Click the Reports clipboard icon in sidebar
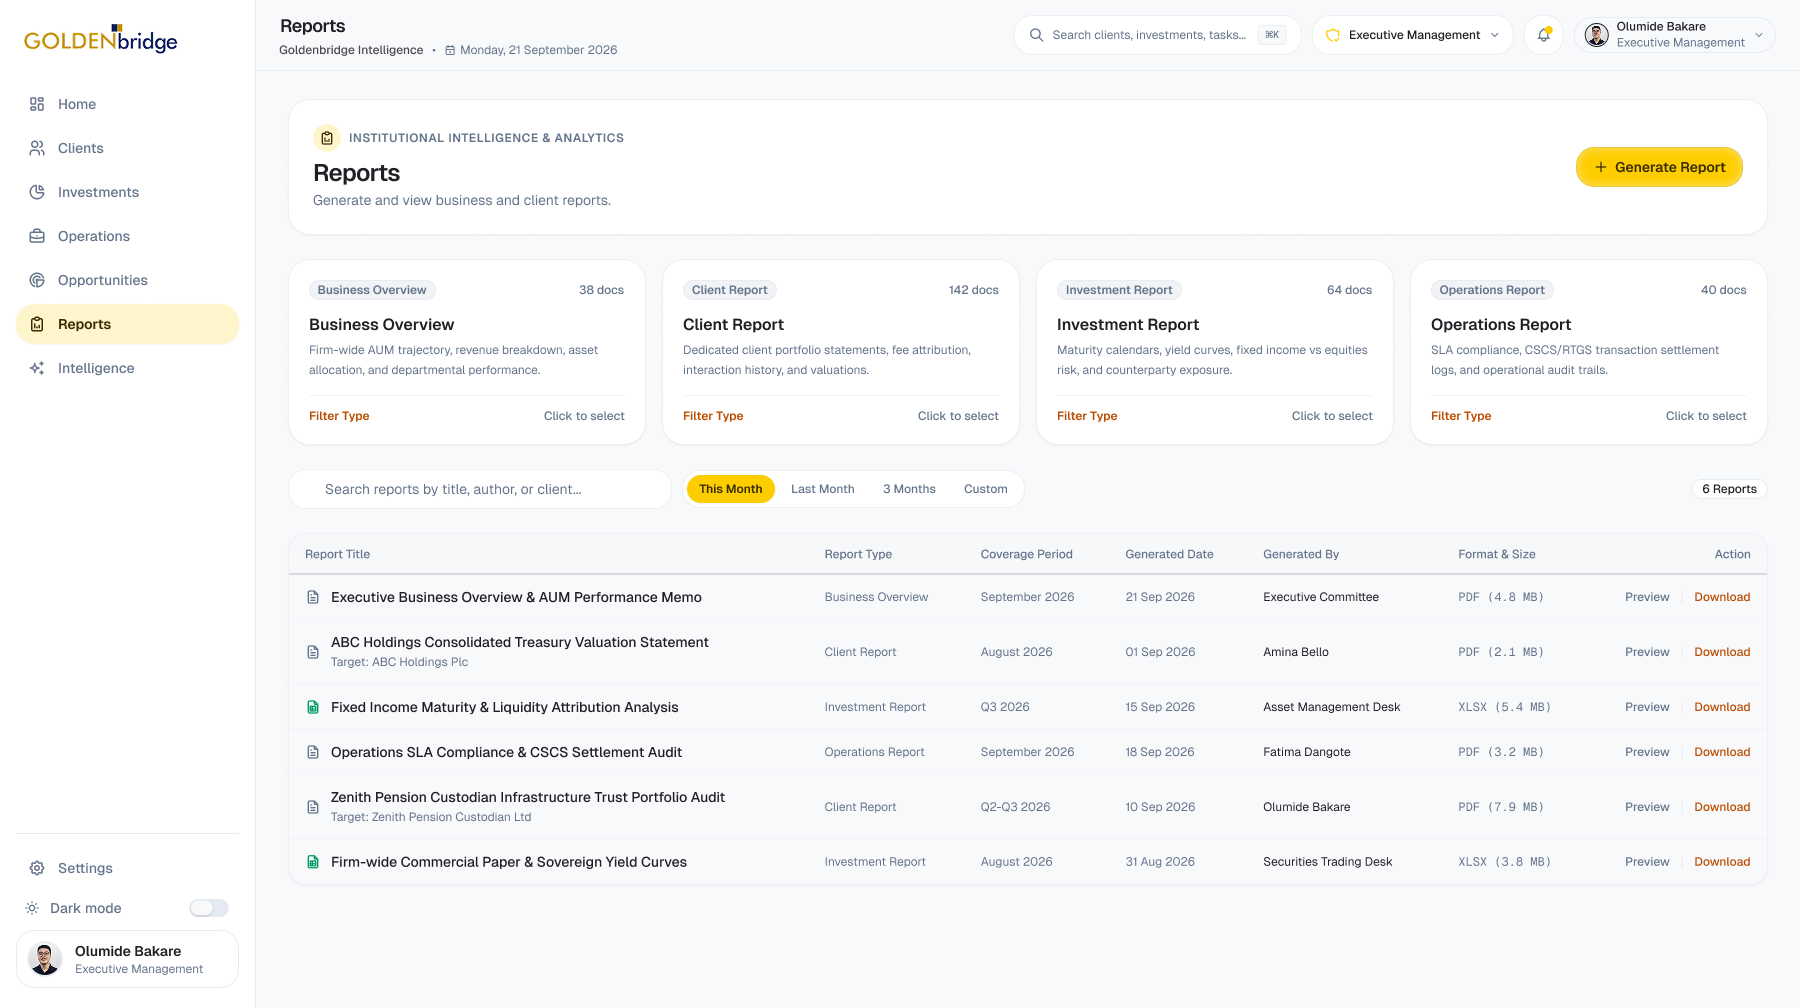The height and width of the screenshot is (1008, 1800). (37, 324)
